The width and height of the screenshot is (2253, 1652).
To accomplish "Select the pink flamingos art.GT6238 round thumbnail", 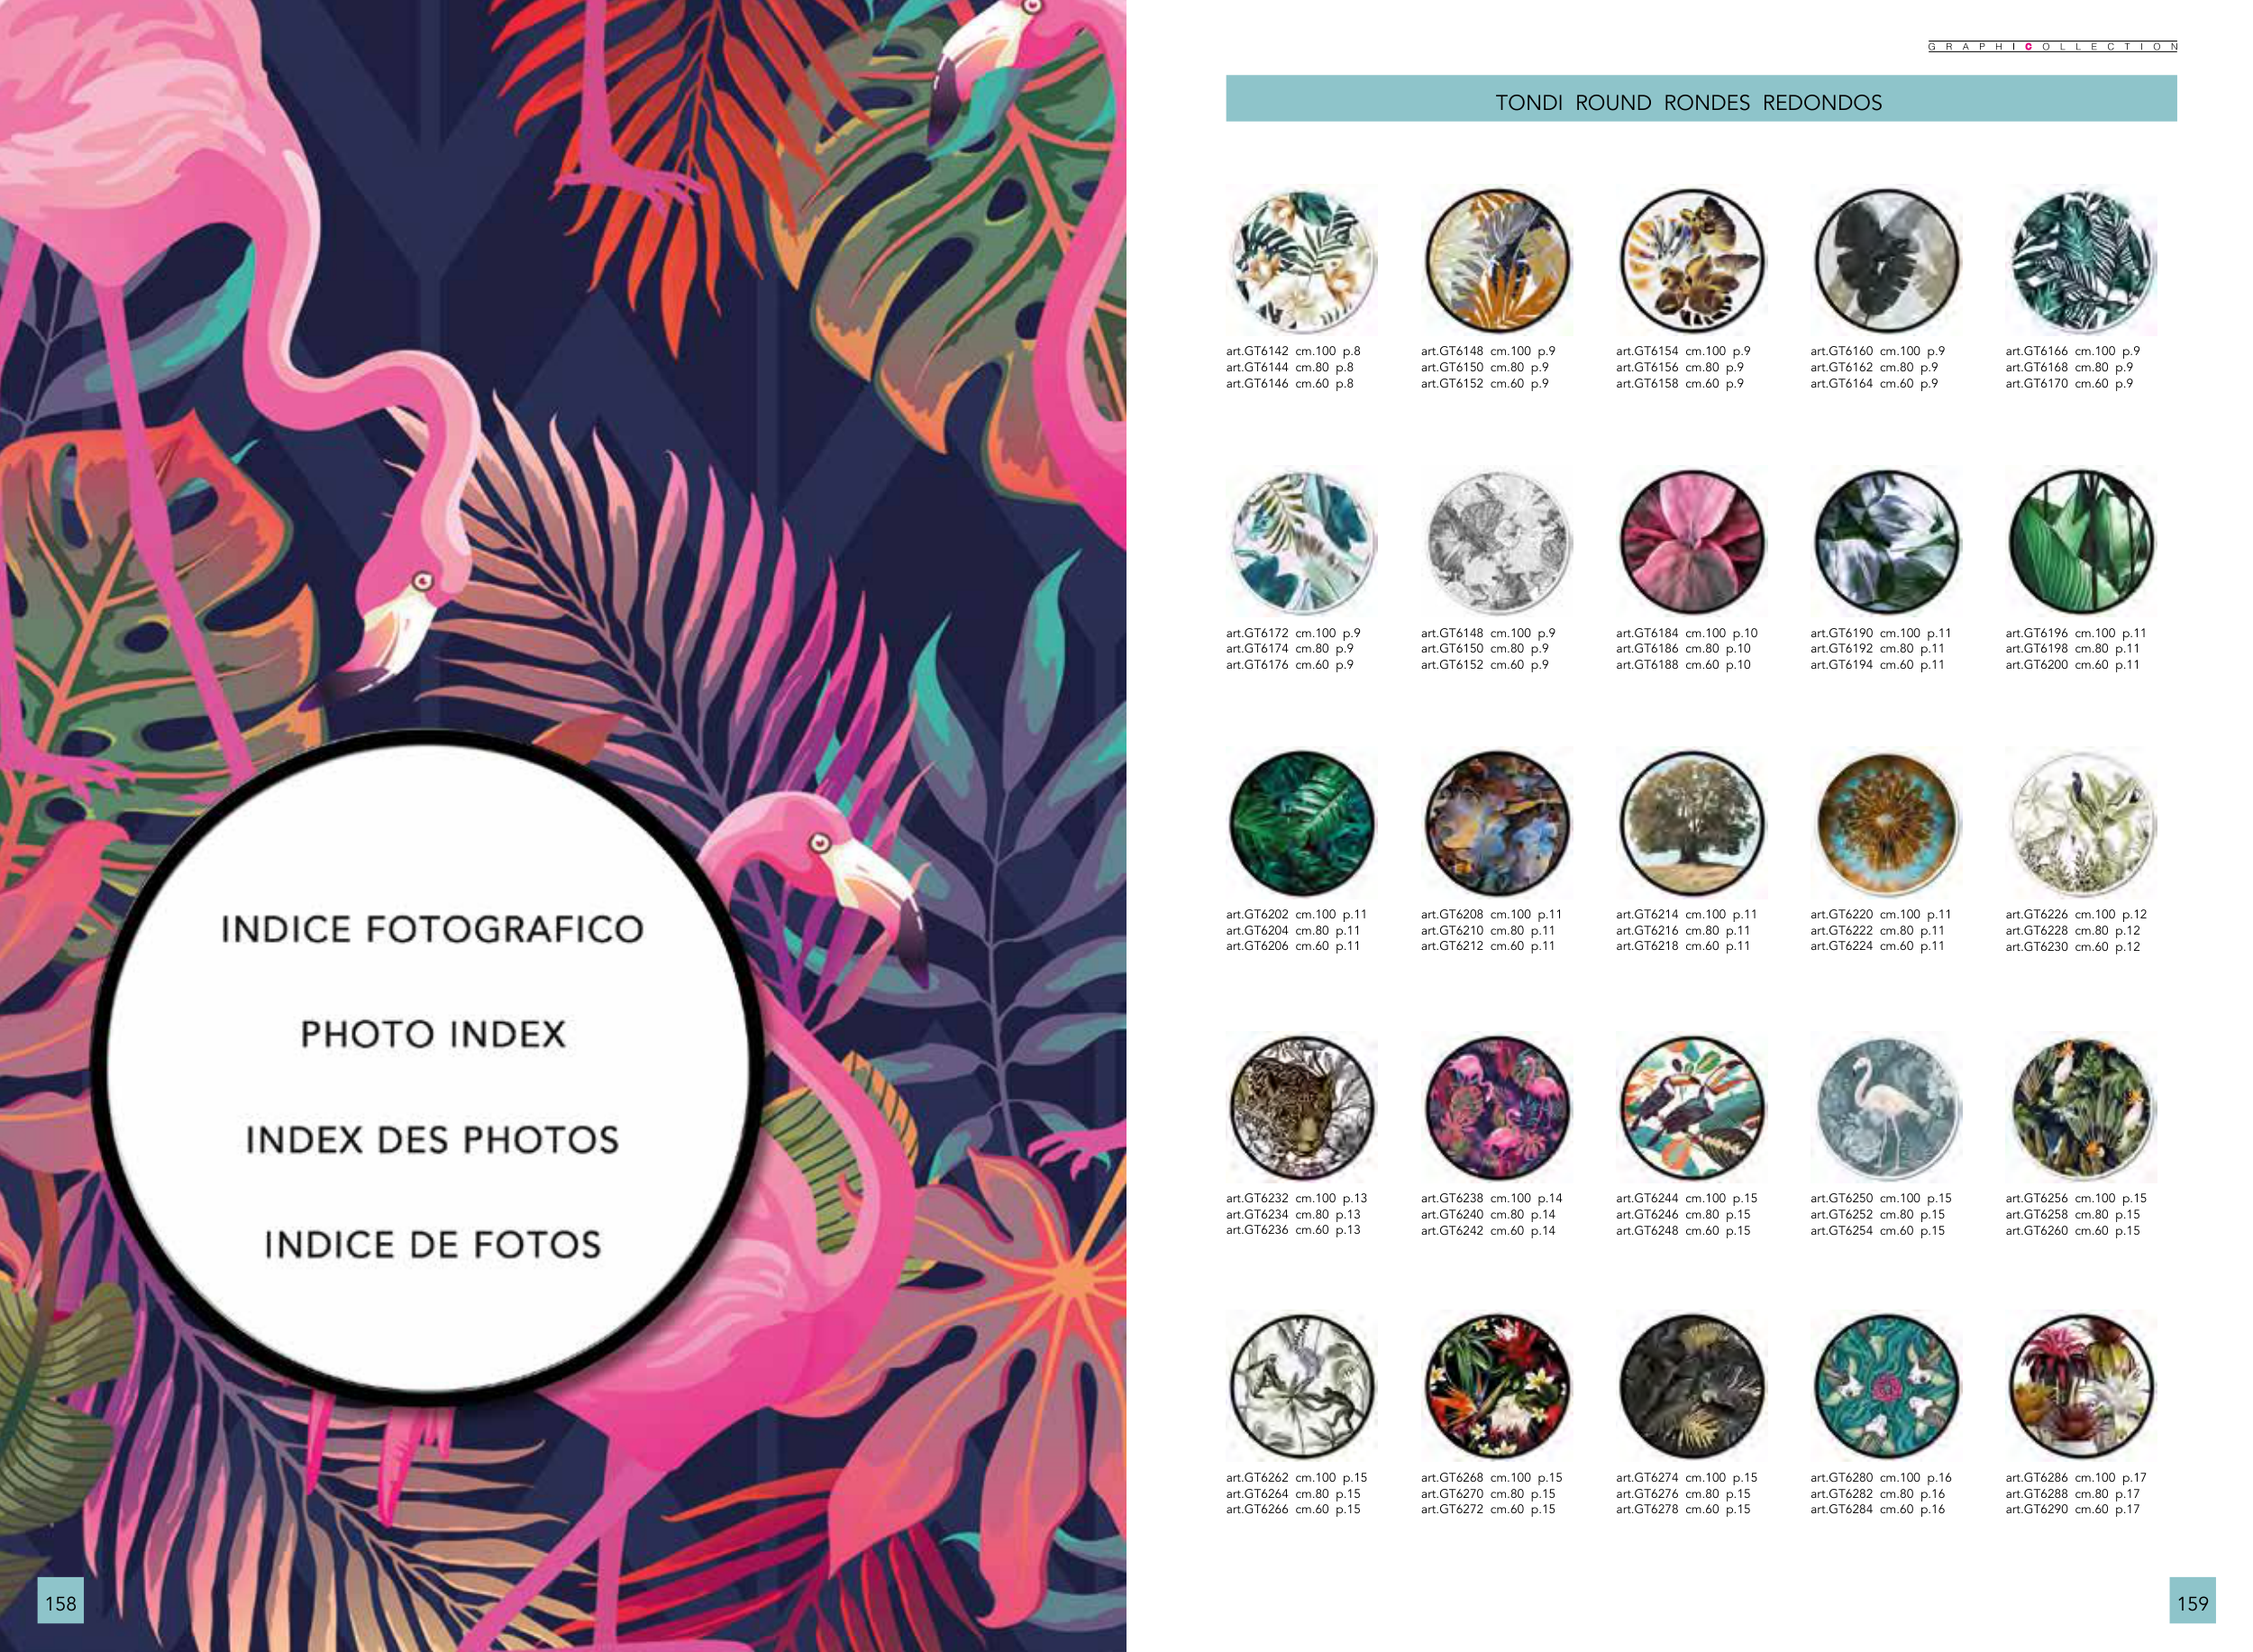I will click(x=1498, y=1108).
